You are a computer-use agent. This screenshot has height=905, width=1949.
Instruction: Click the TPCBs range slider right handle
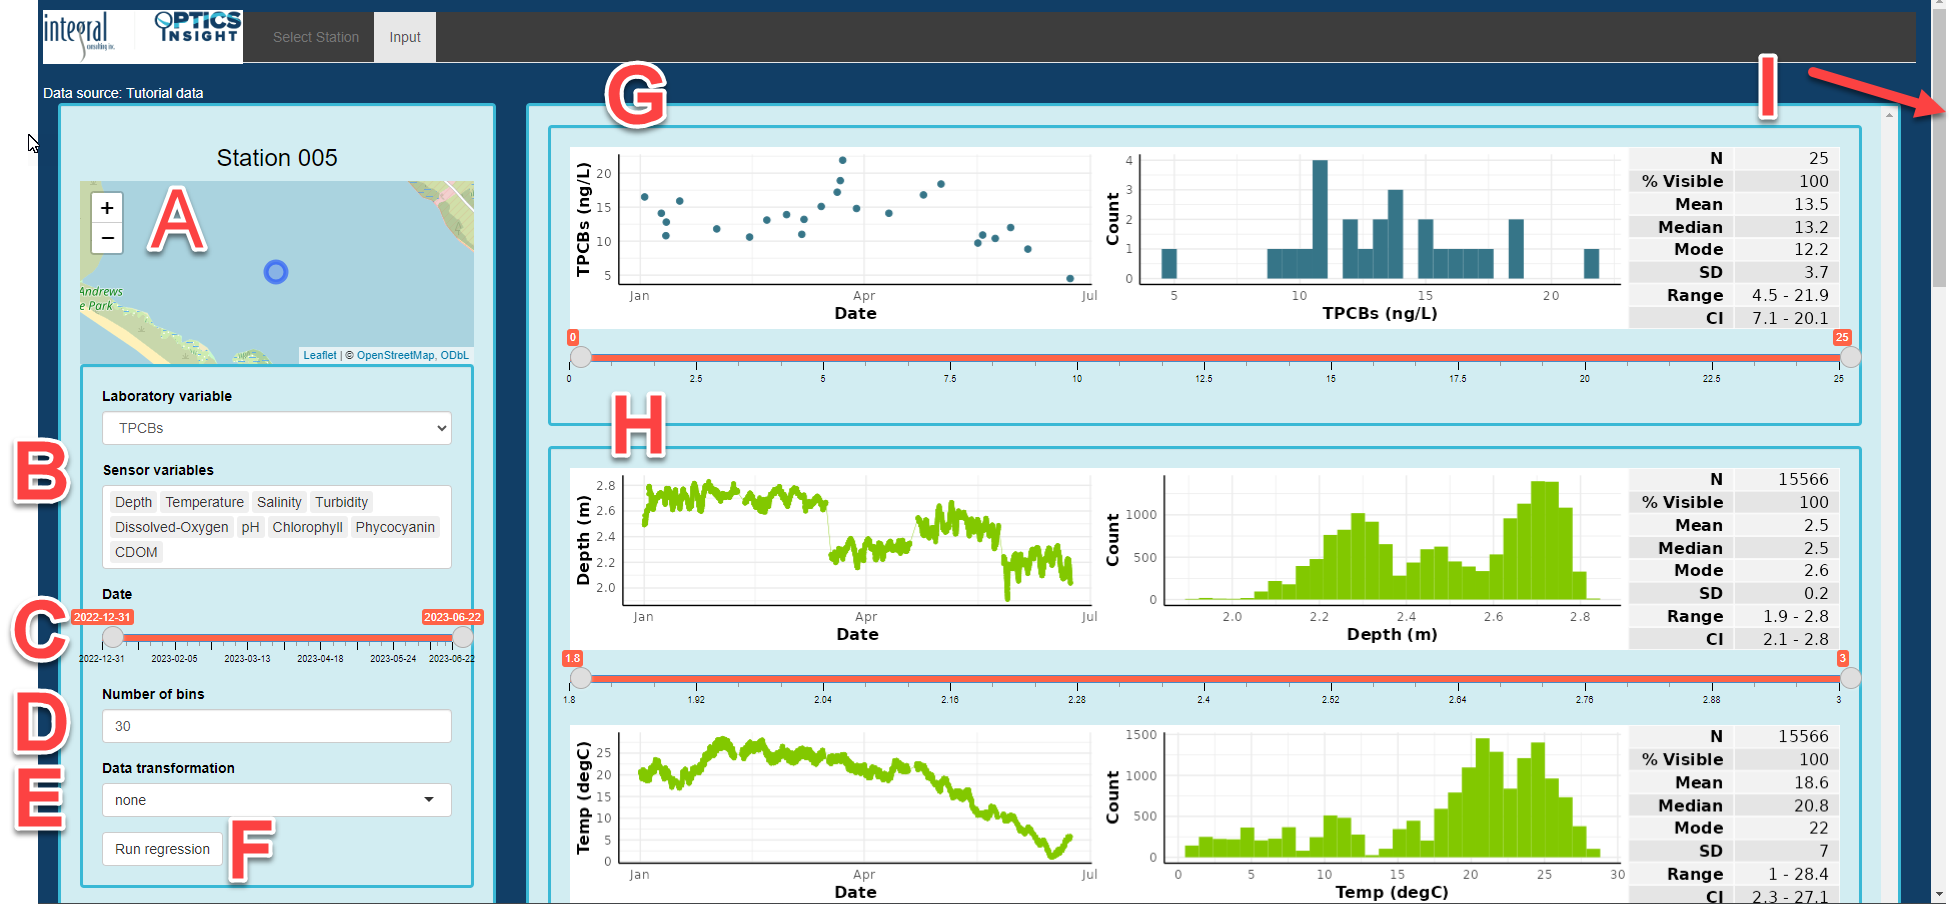click(x=1851, y=357)
